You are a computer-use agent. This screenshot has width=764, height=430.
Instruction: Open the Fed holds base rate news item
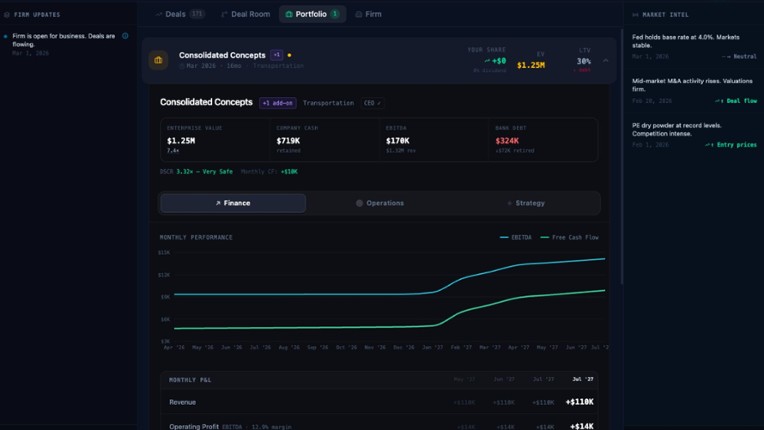(685, 41)
